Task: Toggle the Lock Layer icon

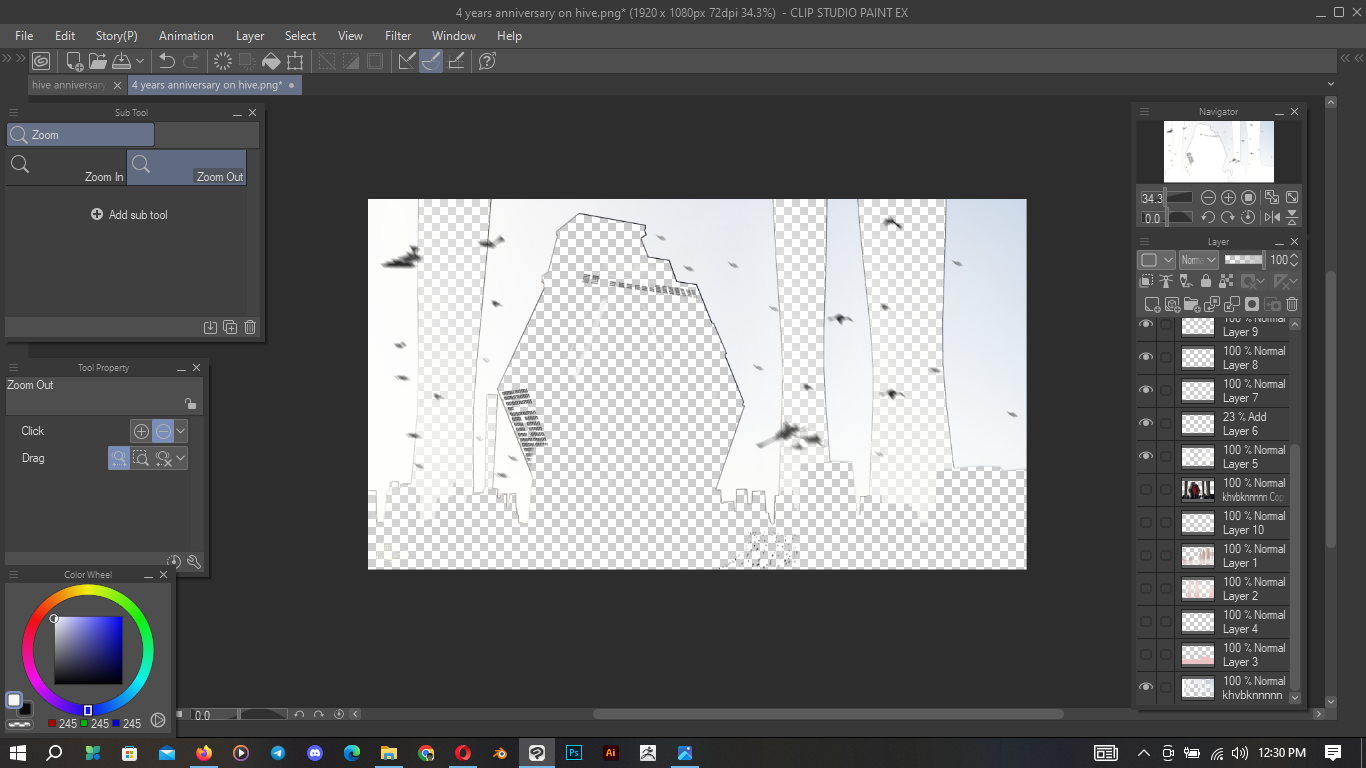Action: tap(1206, 282)
